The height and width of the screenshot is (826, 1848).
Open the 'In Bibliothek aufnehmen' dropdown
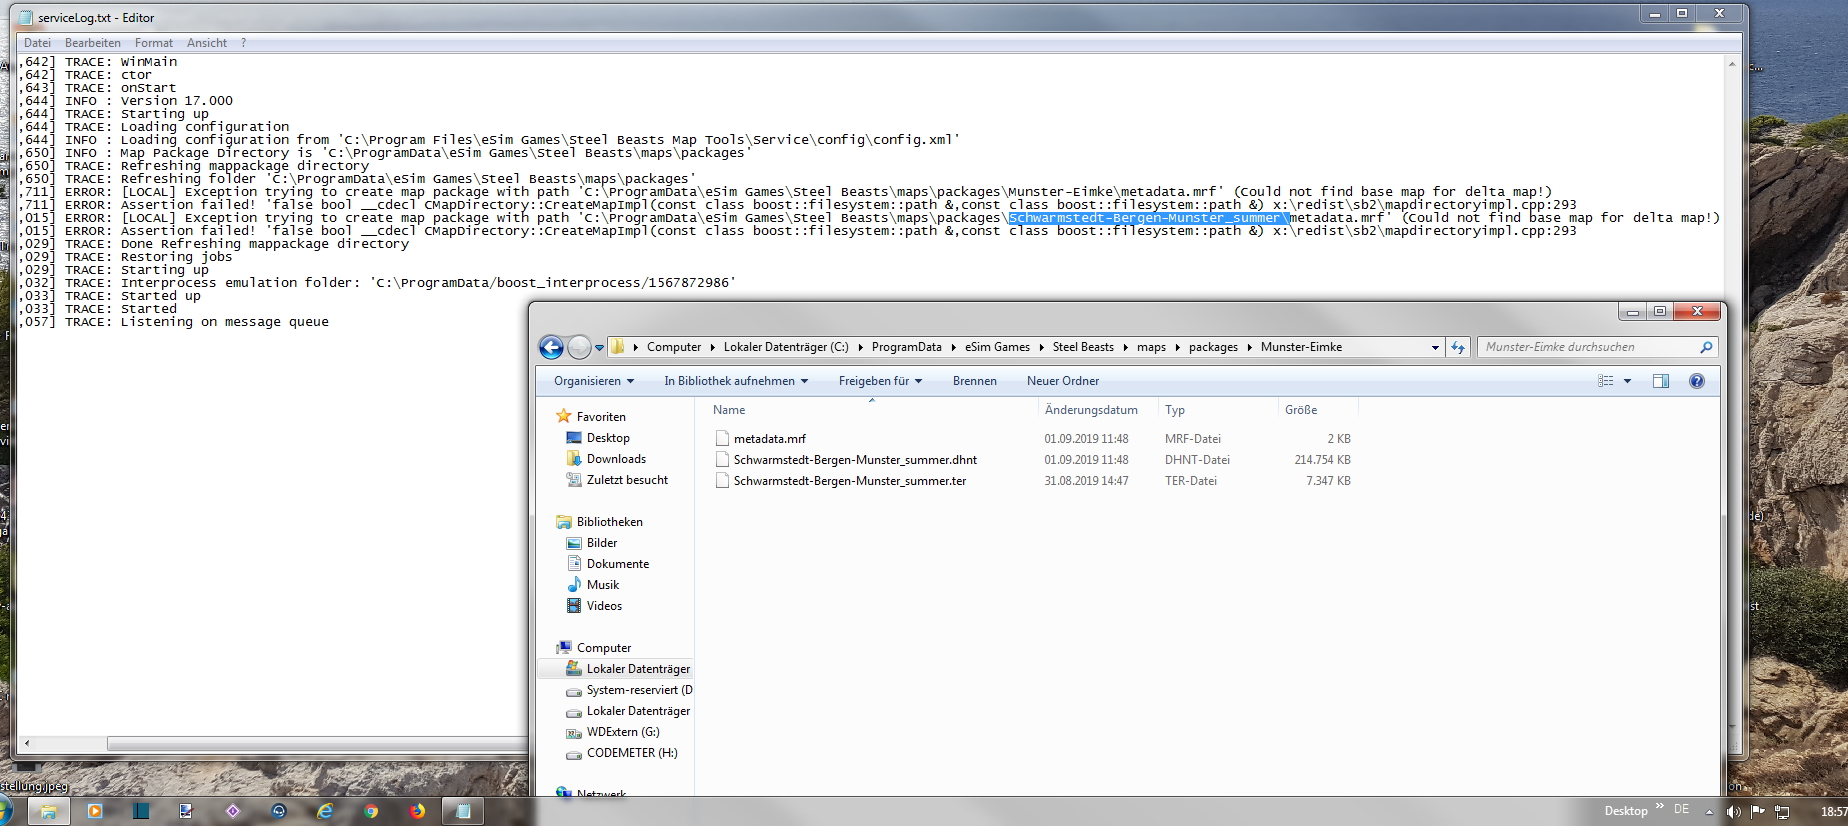[735, 381]
